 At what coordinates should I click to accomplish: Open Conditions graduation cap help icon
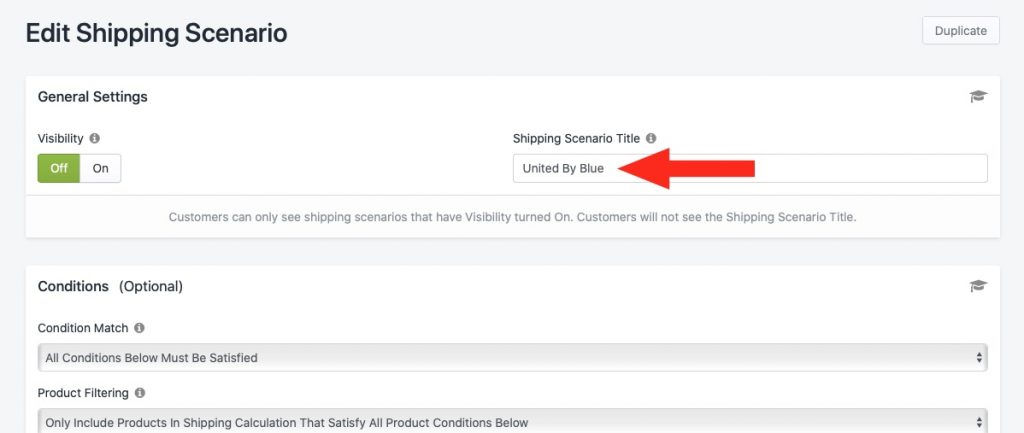[x=978, y=286]
